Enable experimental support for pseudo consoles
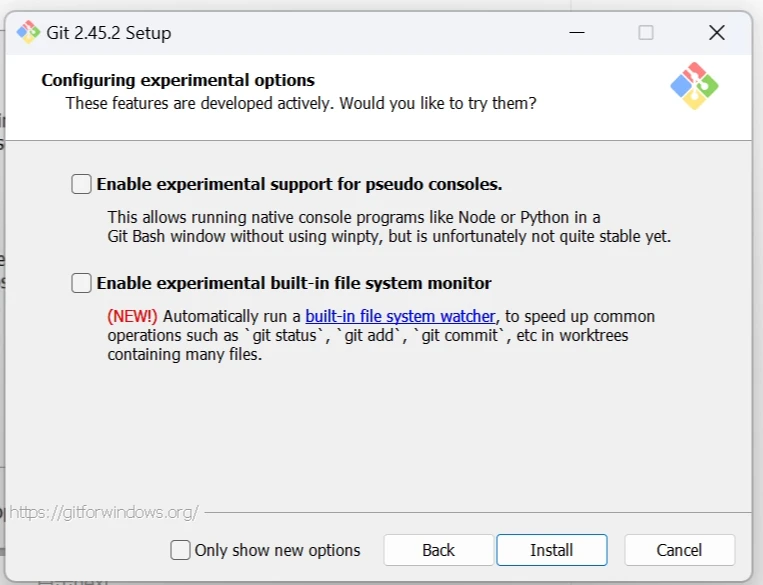 81,184
